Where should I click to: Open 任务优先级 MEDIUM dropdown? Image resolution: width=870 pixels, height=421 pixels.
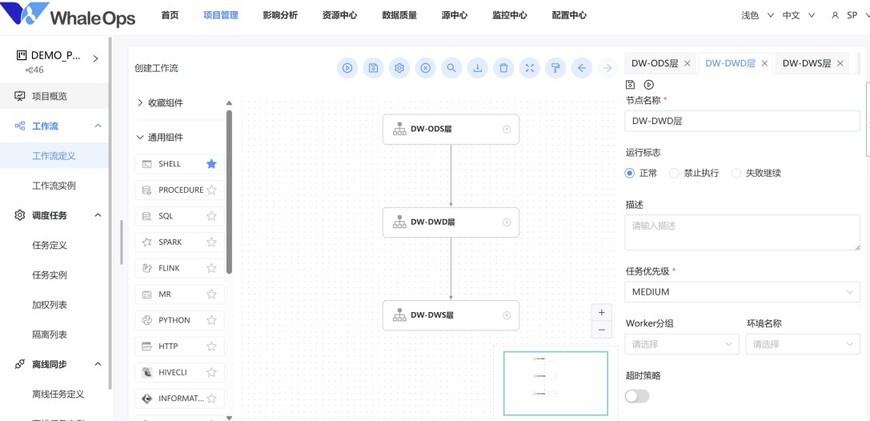[742, 292]
